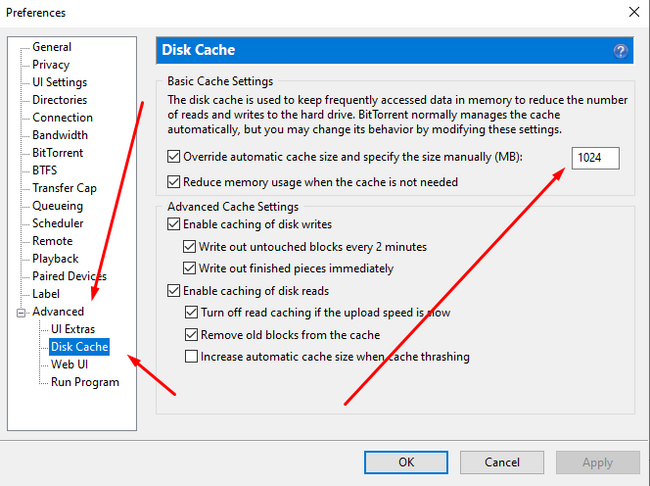
Task: Disable caching of disk writes
Action: point(175,224)
